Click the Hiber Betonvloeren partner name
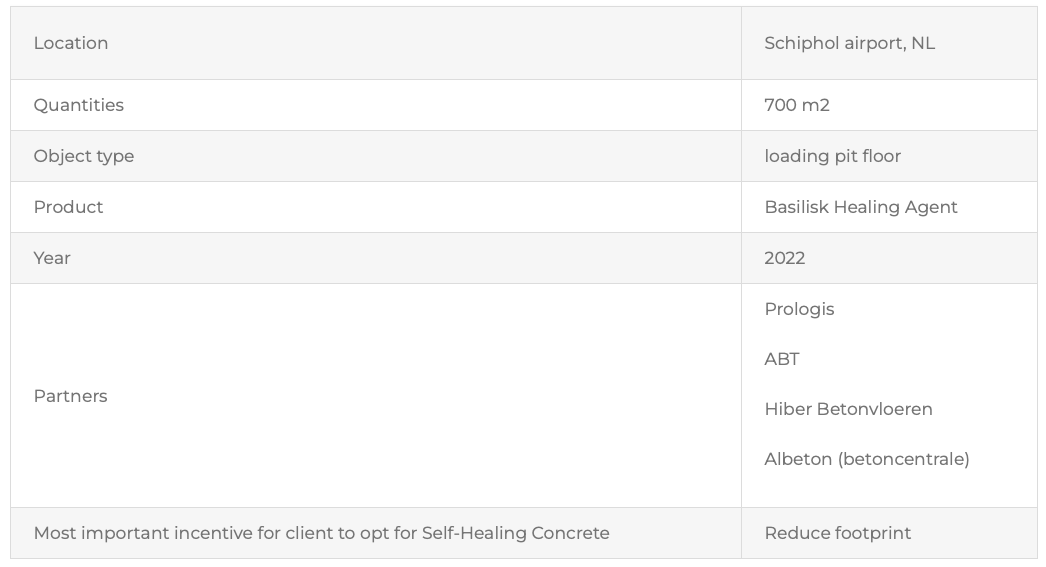Viewport: 1046px width, 567px height. [x=849, y=409]
